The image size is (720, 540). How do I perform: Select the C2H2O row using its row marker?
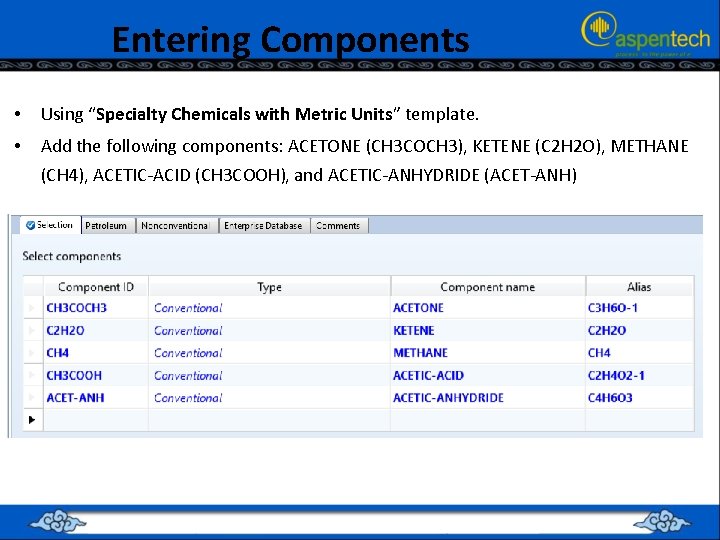click(x=33, y=330)
